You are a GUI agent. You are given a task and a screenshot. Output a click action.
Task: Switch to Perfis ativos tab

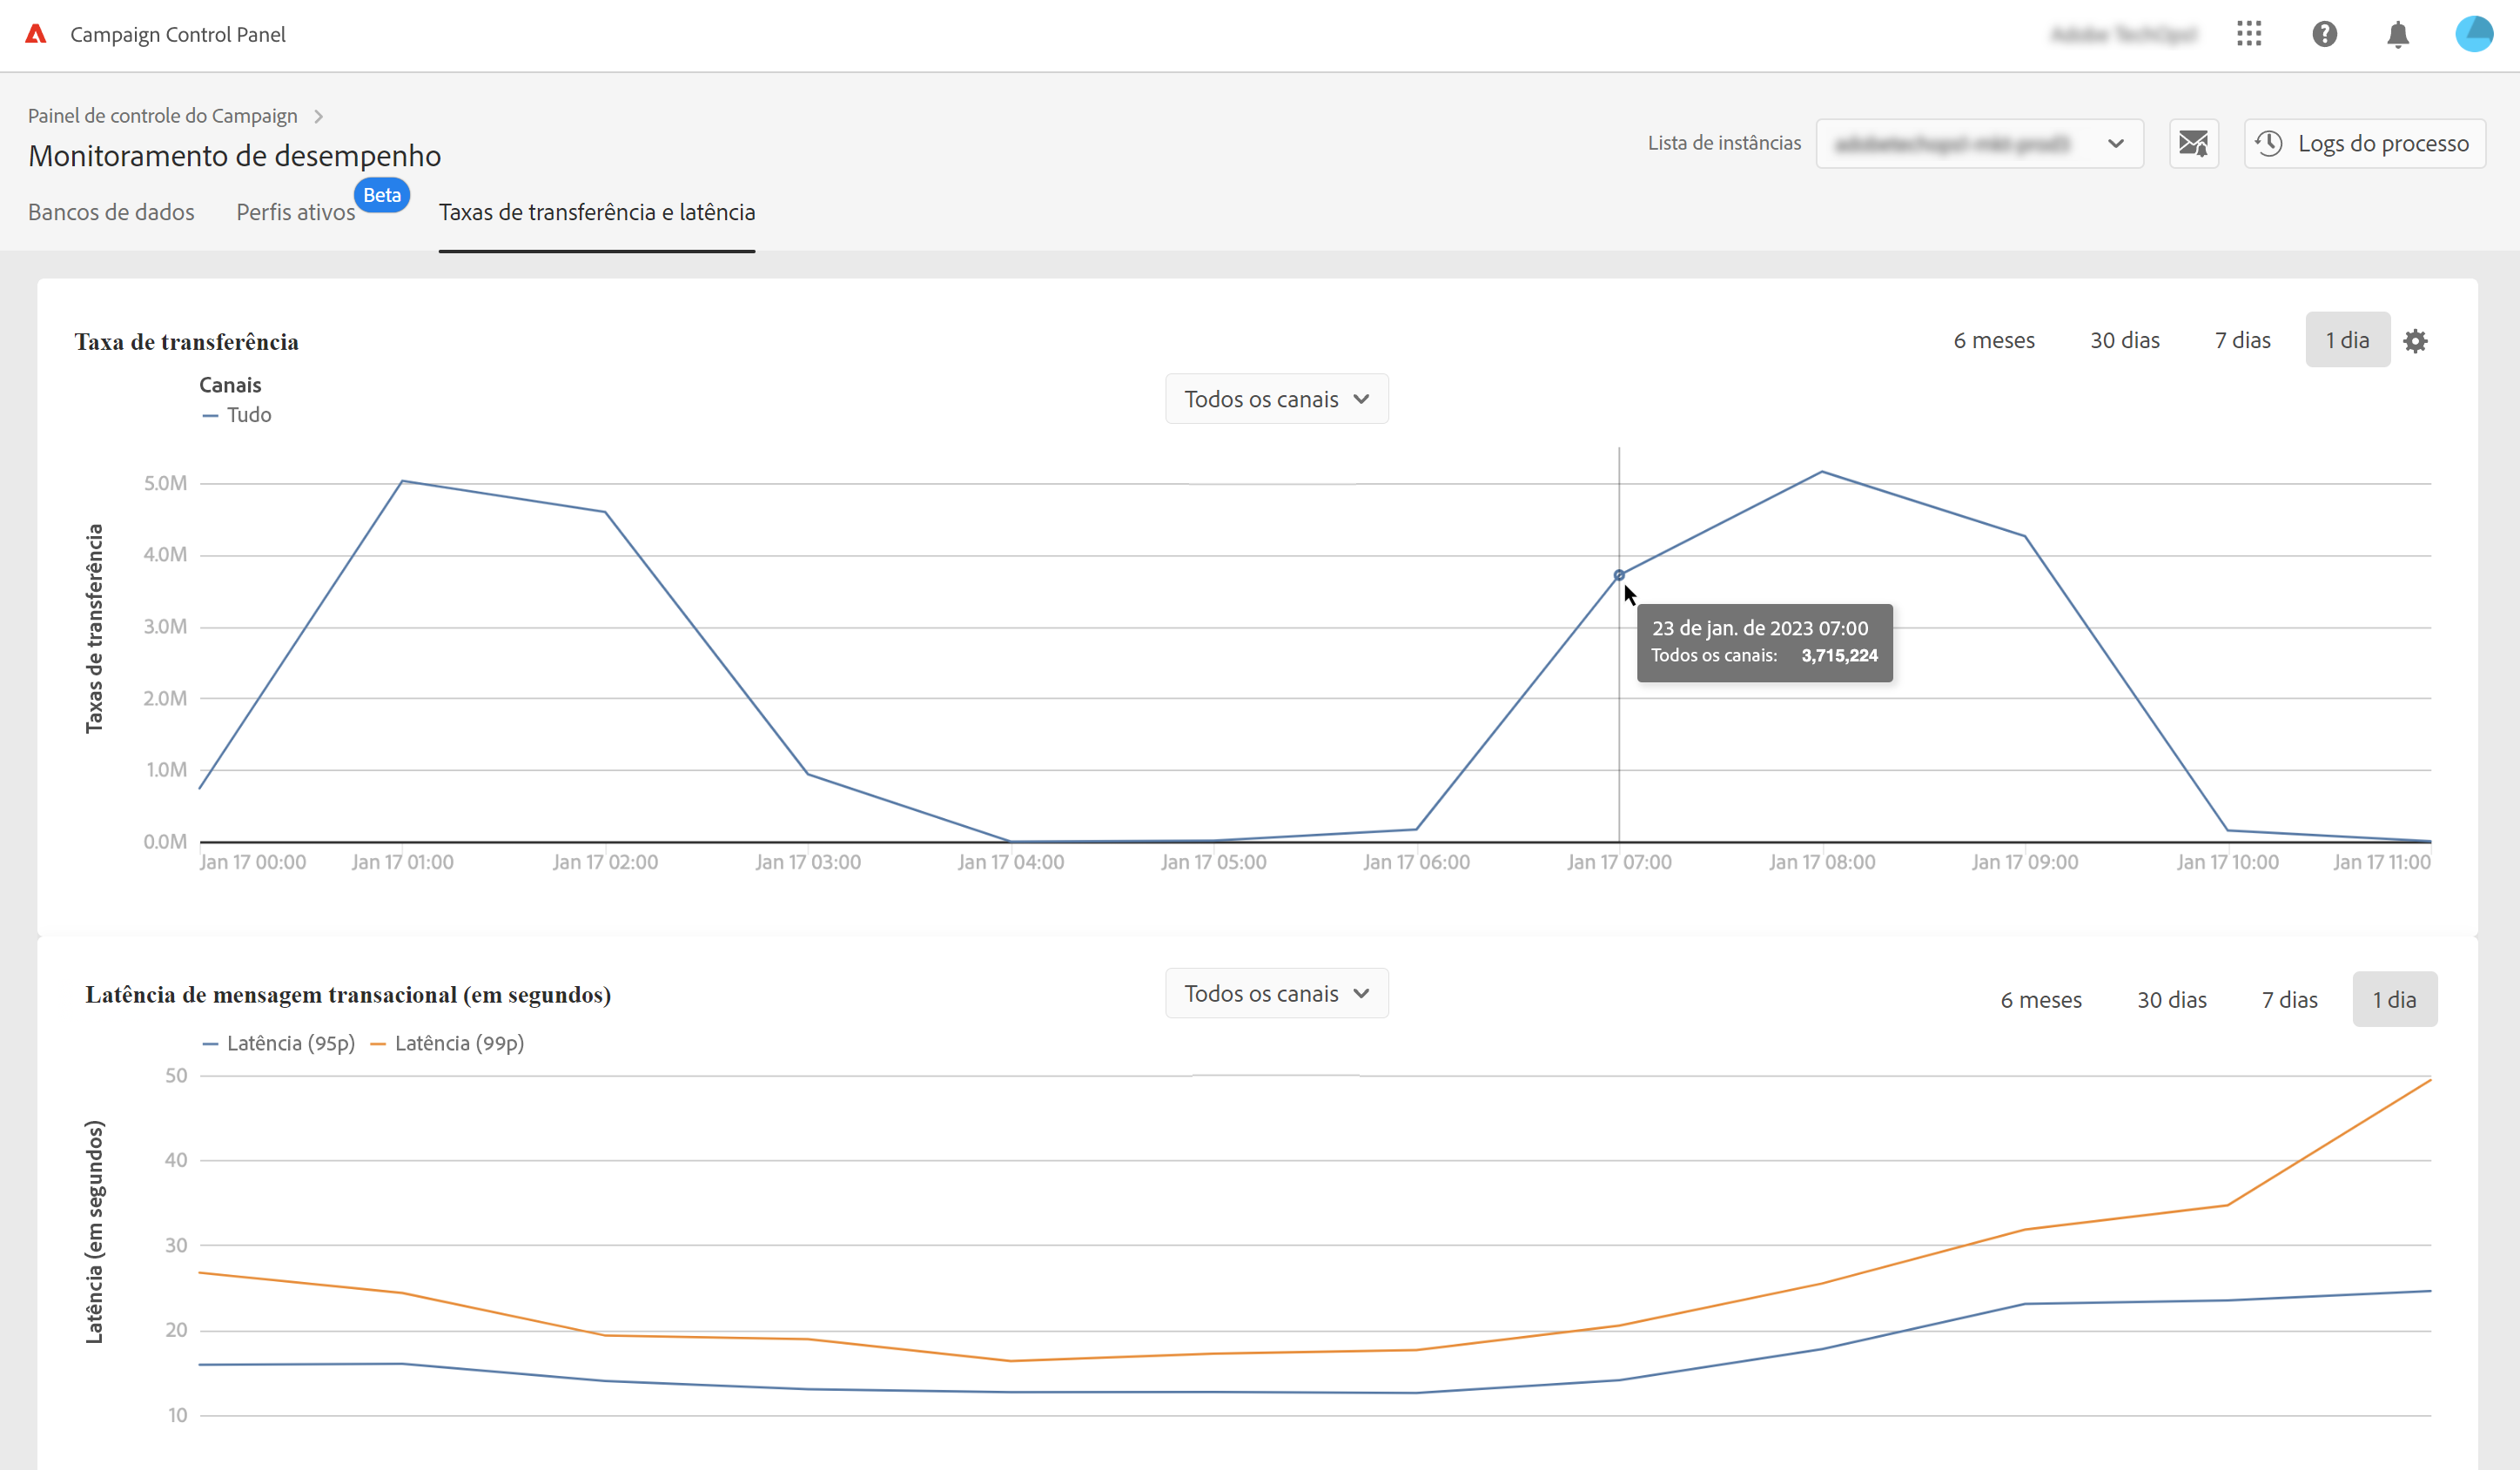tap(295, 212)
